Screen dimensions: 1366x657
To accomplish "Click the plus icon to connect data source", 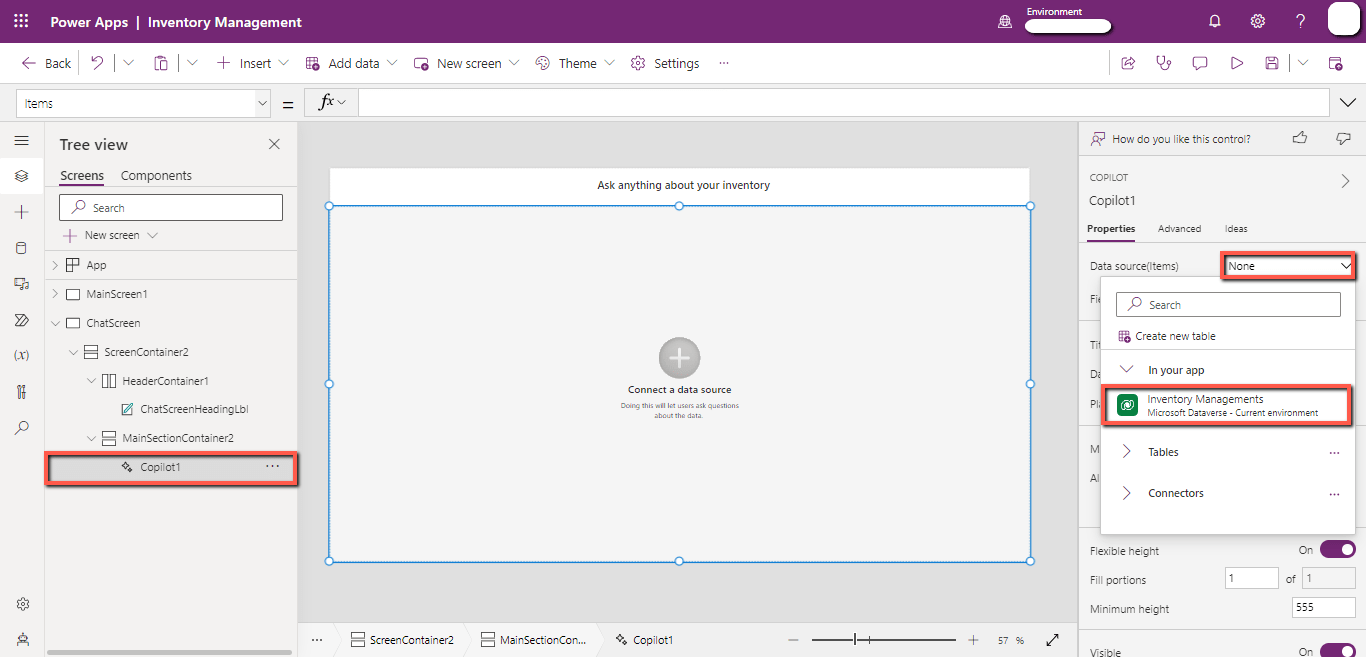I will (680, 358).
